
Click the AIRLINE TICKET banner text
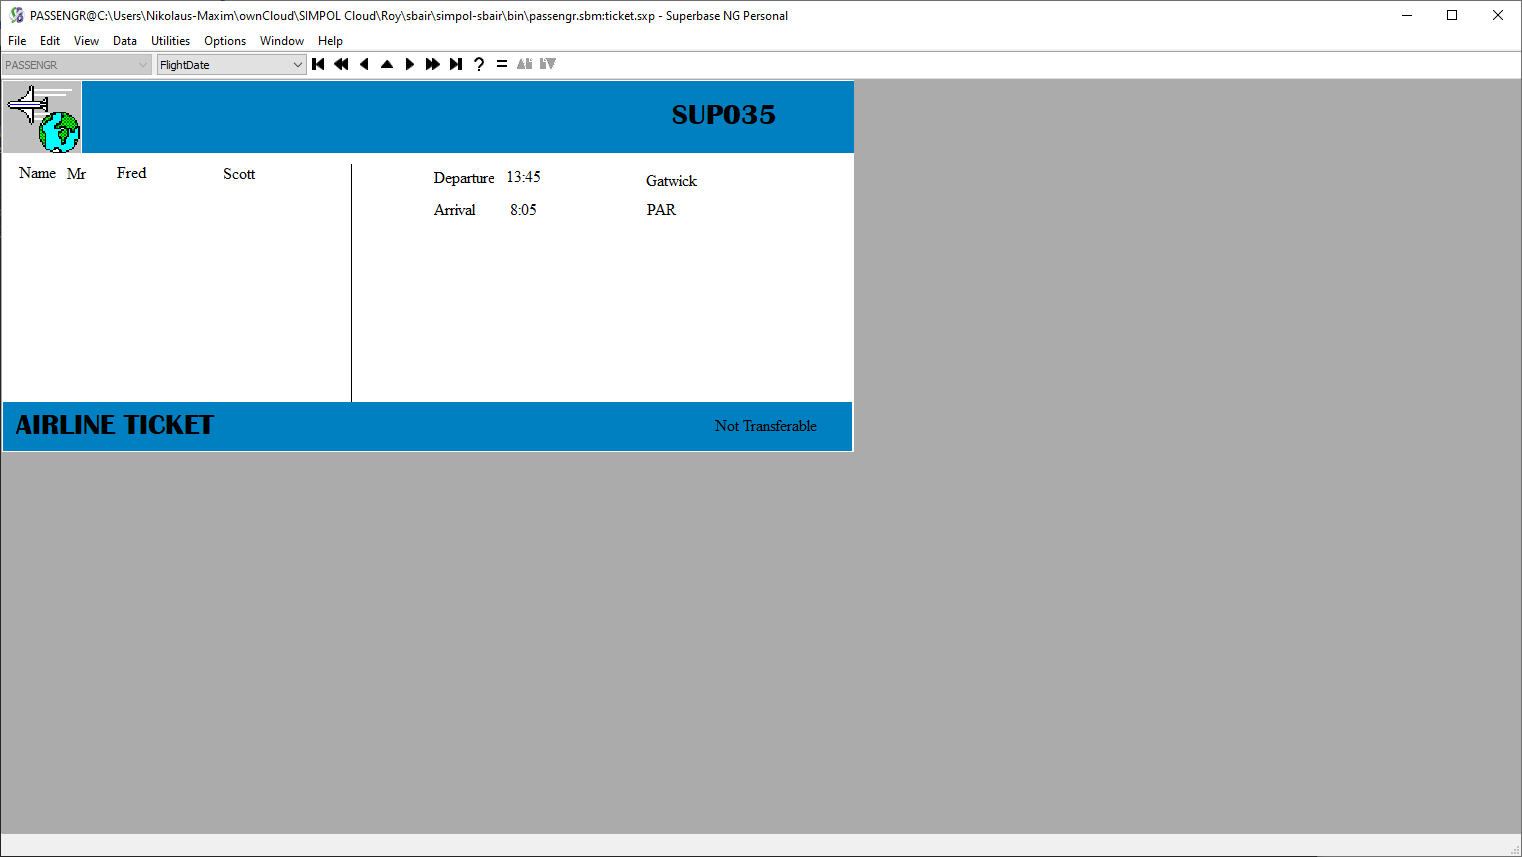pyautogui.click(x=113, y=424)
